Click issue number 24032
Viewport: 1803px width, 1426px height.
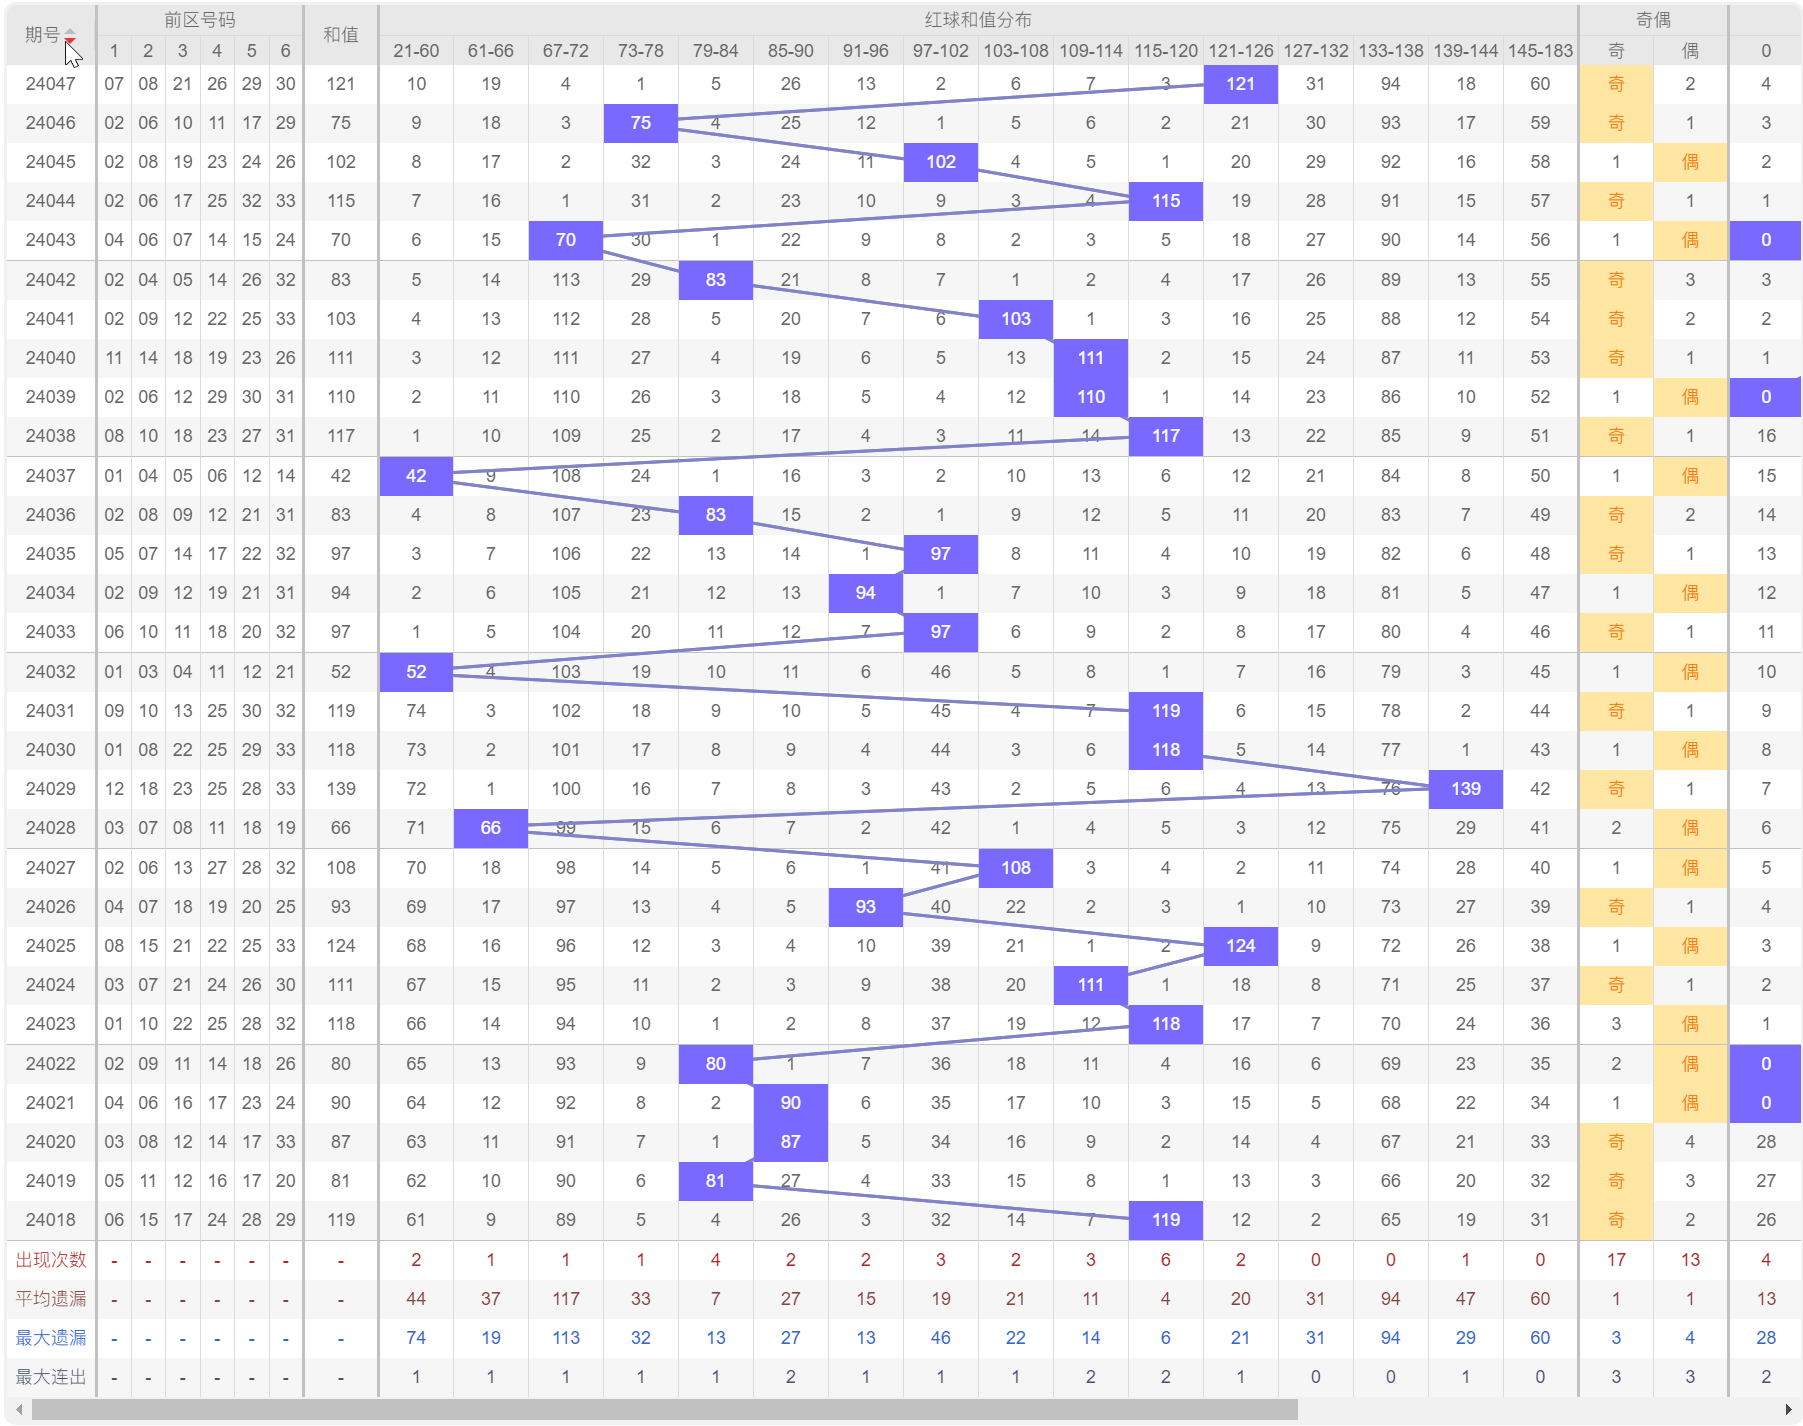pyautogui.click(x=50, y=672)
